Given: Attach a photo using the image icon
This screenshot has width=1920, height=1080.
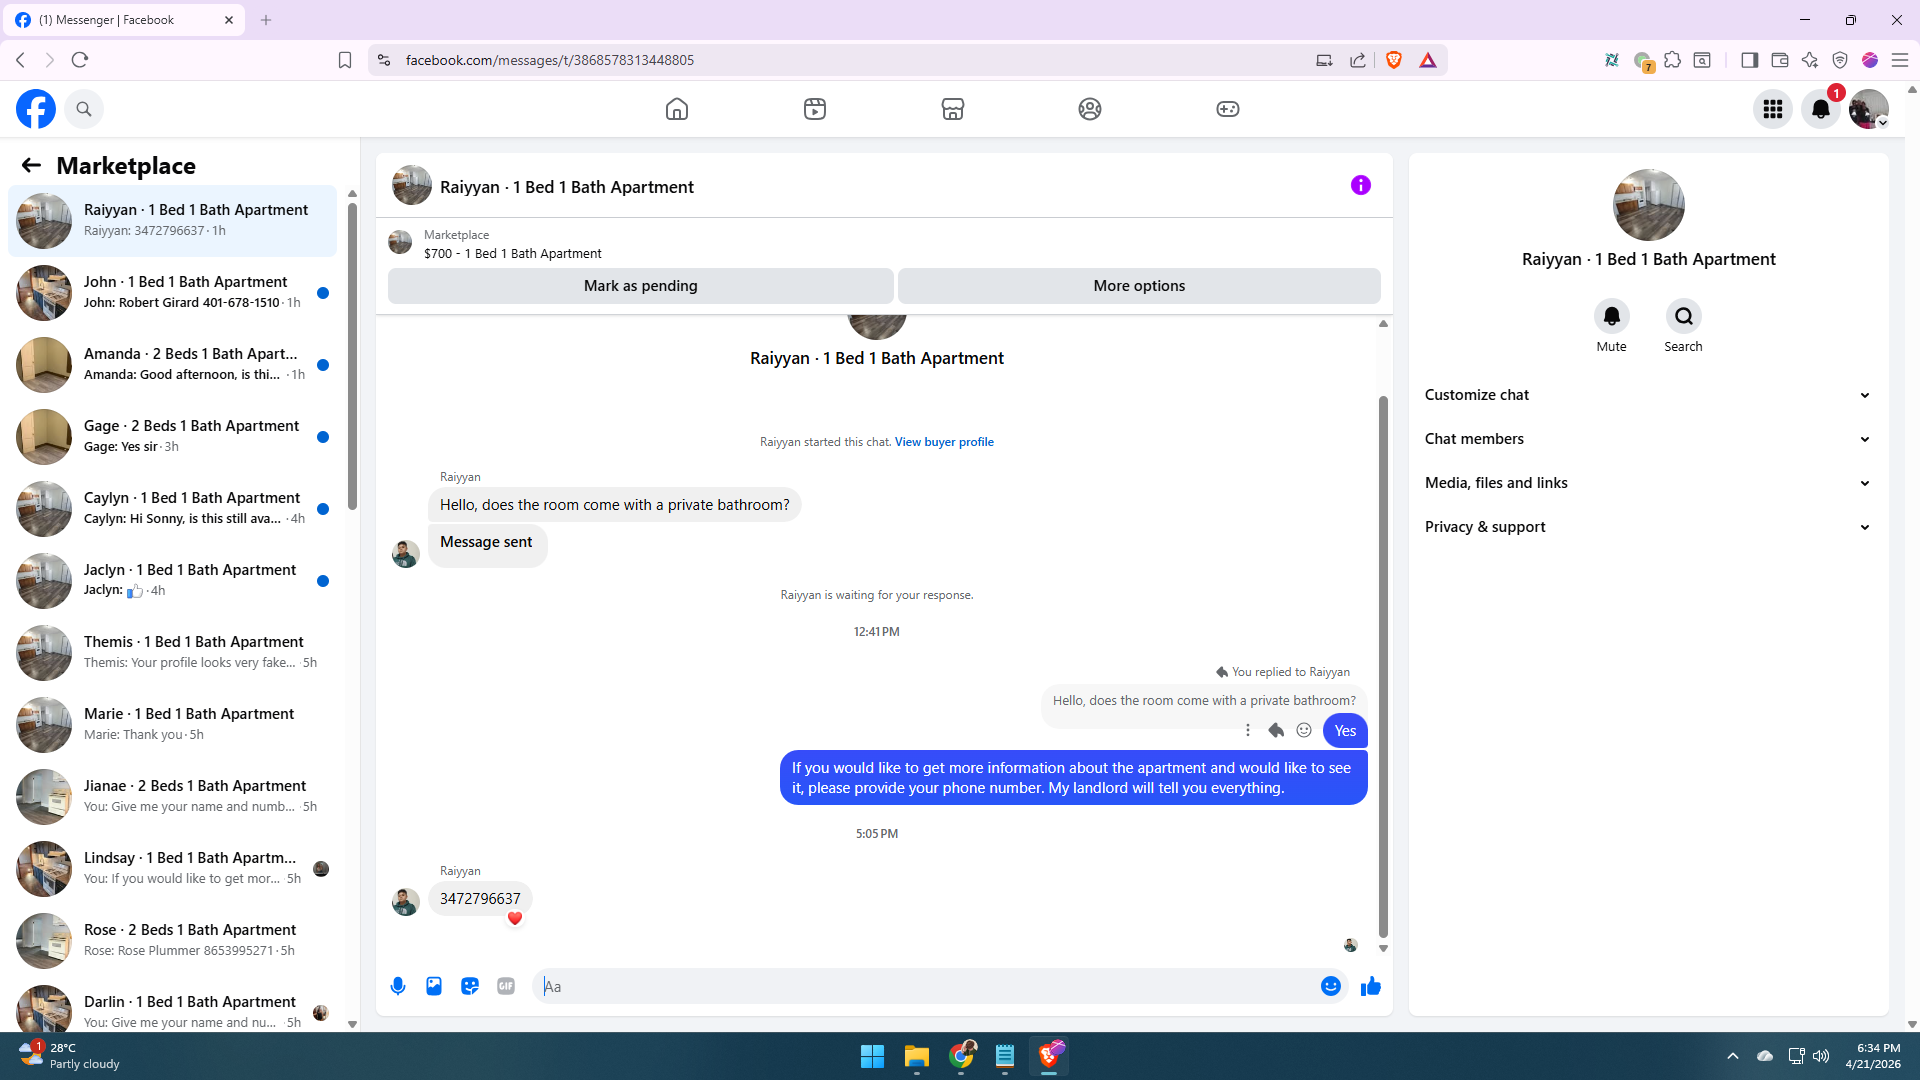Looking at the screenshot, I should [x=434, y=986].
